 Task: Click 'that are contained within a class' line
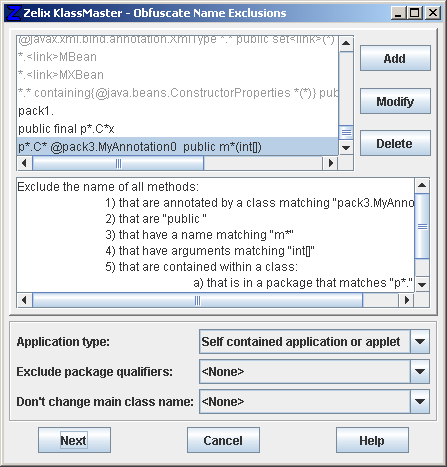click(201, 267)
